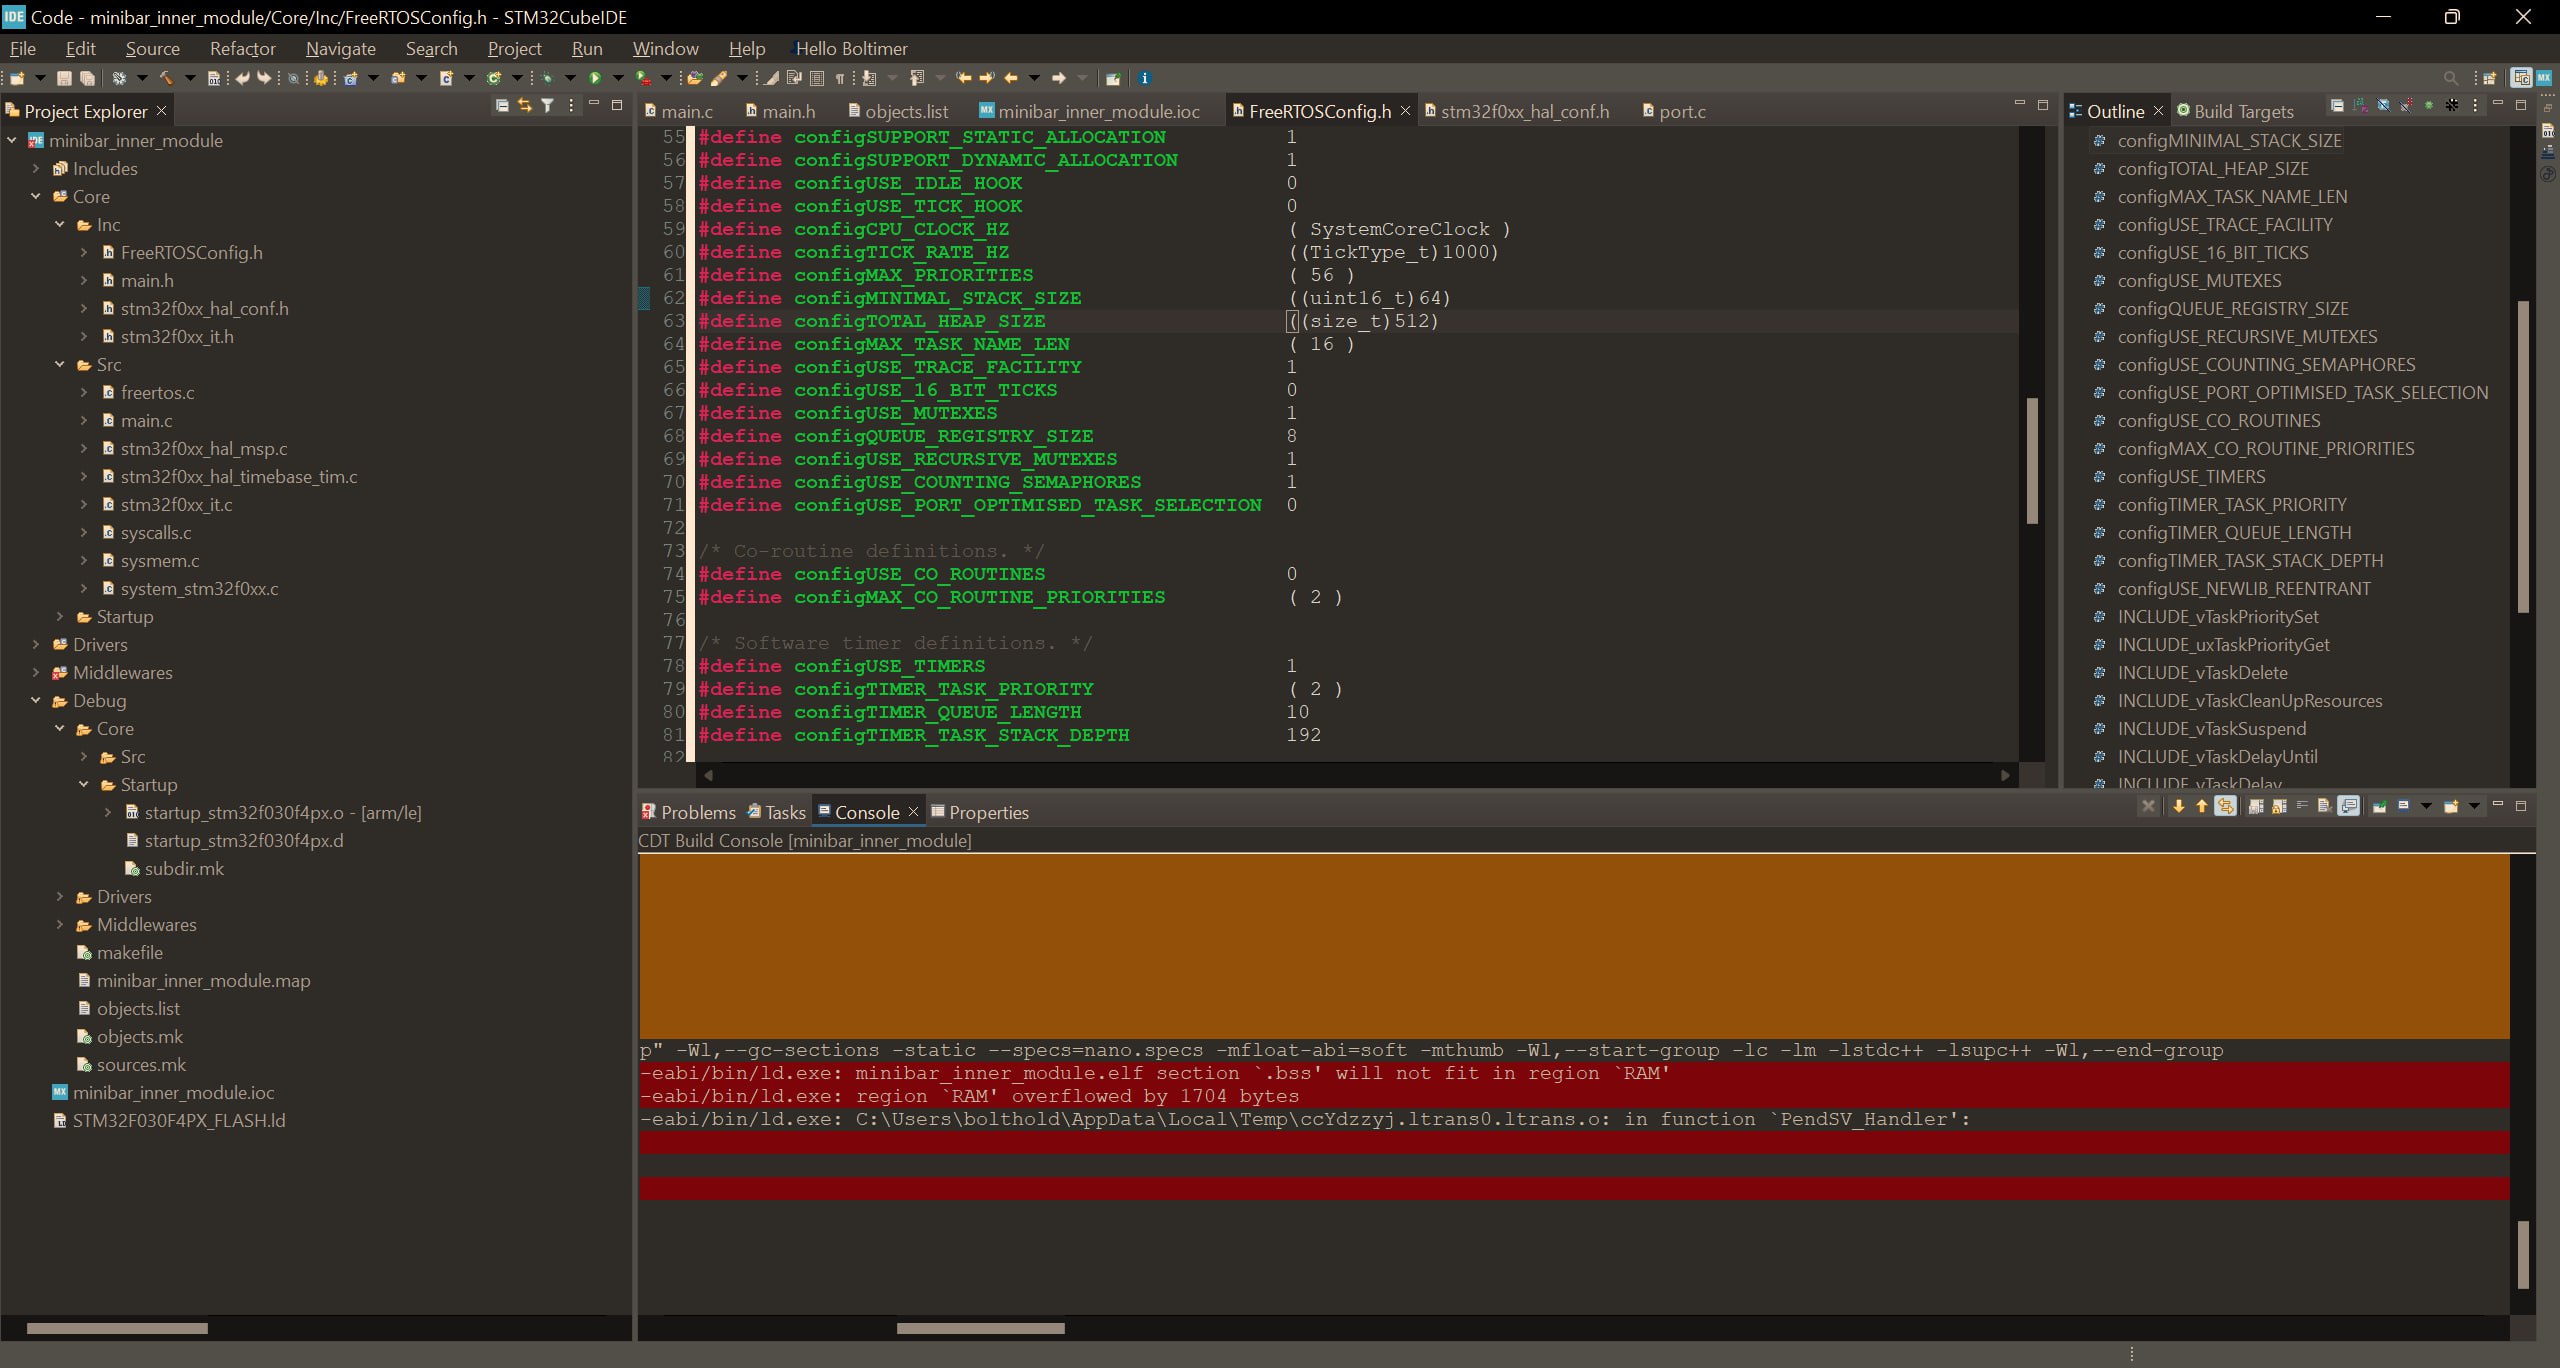This screenshot has width=2560, height=1368.
Task: Click the Console horizontal scrollbar thumb
Action: click(x=980, y=1329)
